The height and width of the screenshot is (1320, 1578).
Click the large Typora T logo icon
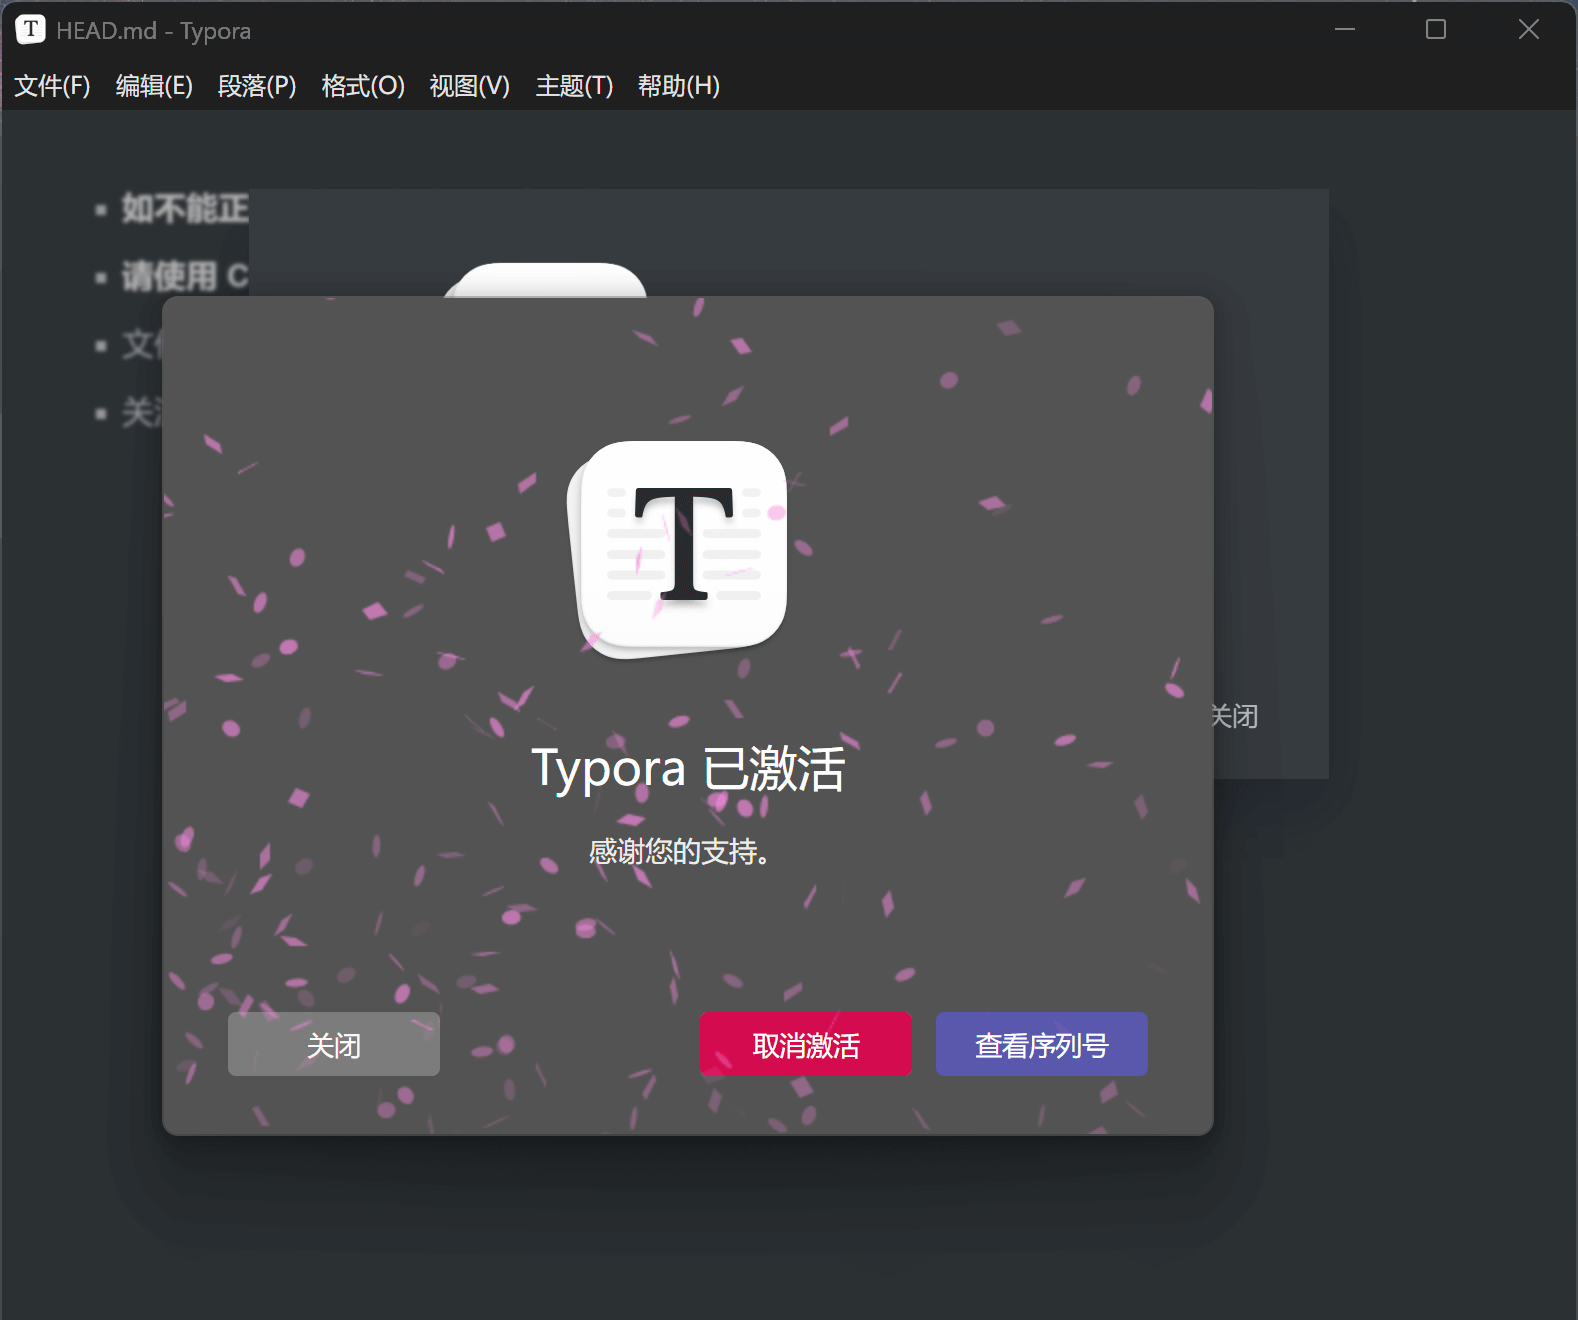(x=678, y=549)
